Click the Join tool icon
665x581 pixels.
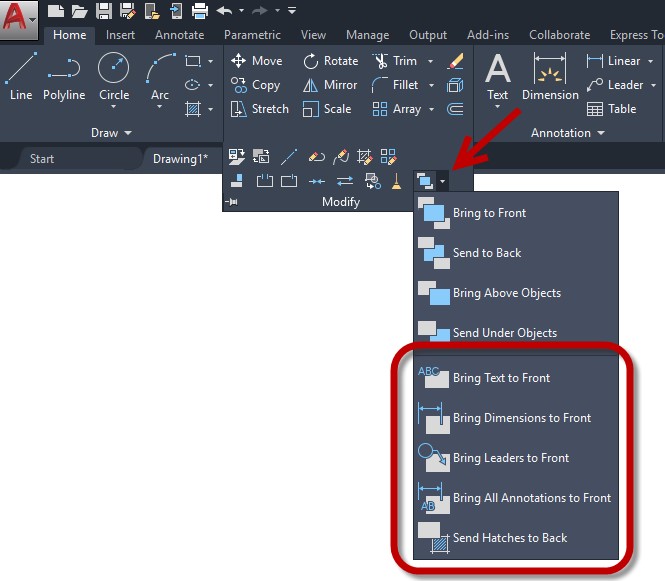coord(316,182)
